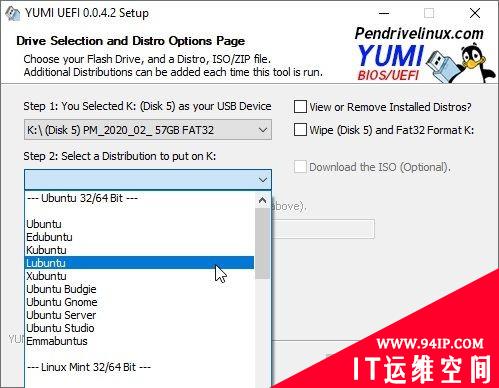
Task: Select Lubuntu from the distribution list
Action: 139,263
